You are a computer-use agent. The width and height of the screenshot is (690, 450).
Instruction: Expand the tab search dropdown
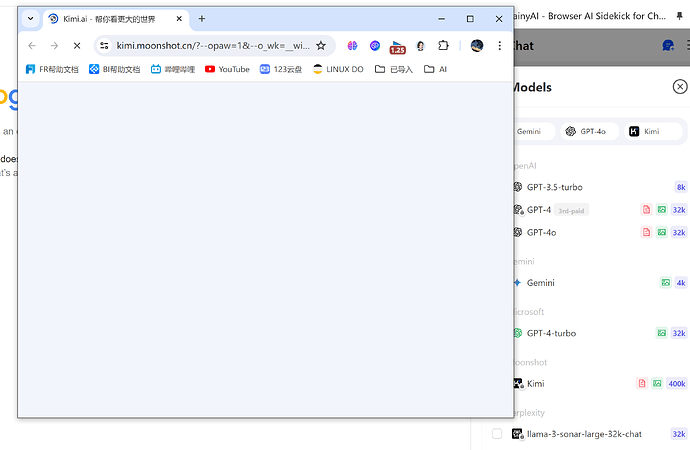30,18
